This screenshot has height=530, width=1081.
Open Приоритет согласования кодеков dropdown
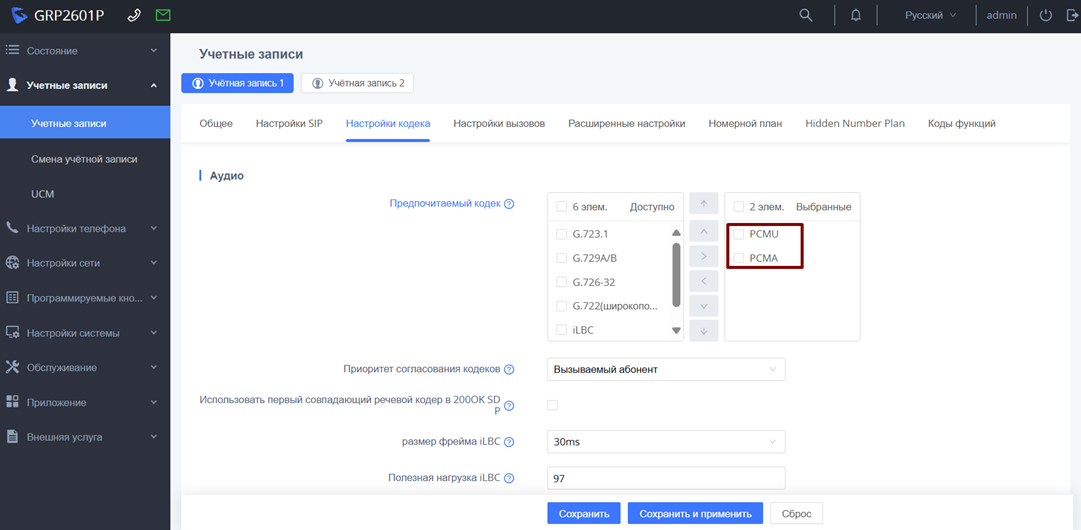pos(666,370)
